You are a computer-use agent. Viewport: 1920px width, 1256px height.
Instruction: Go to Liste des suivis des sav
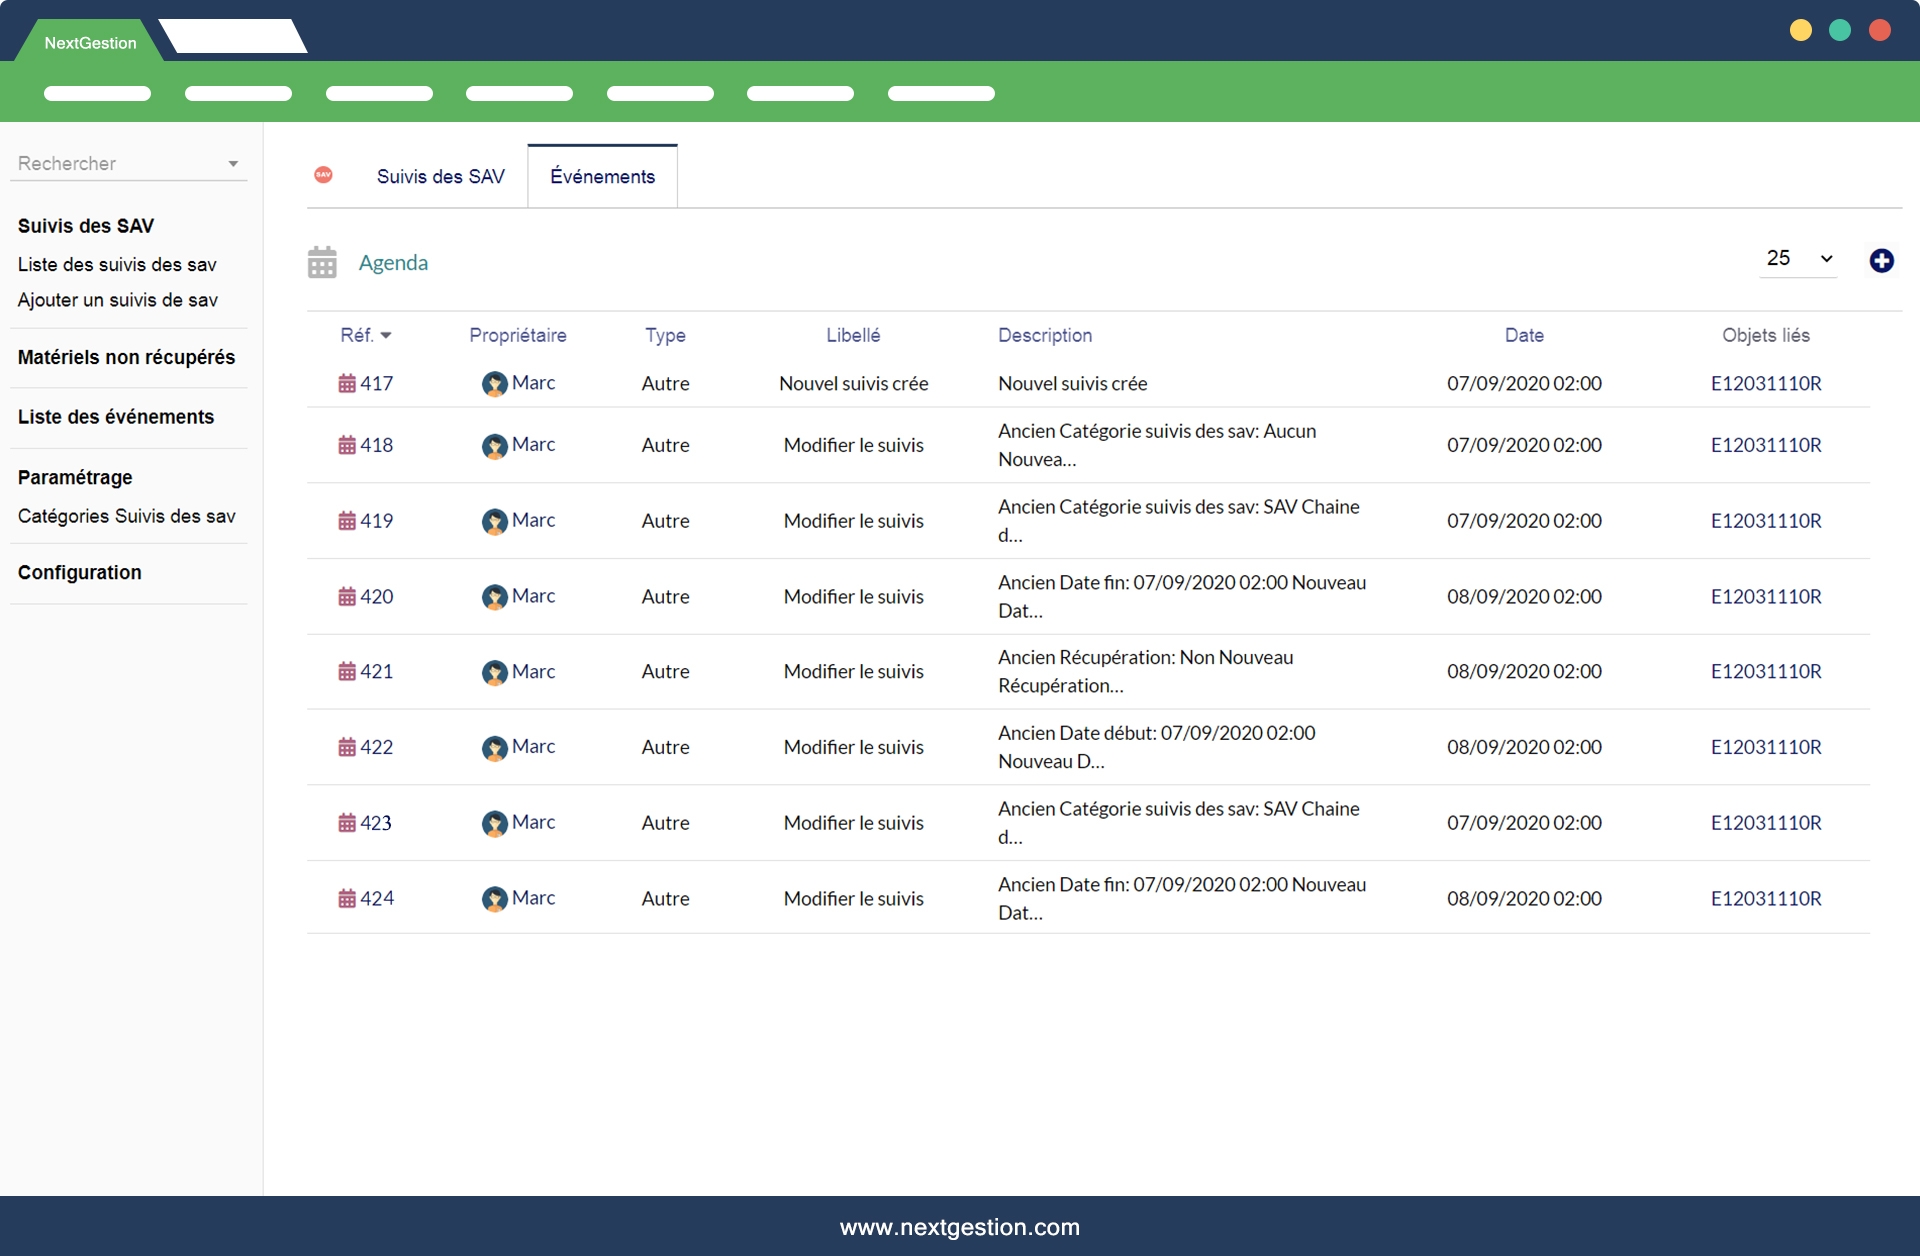coord(117,265)
